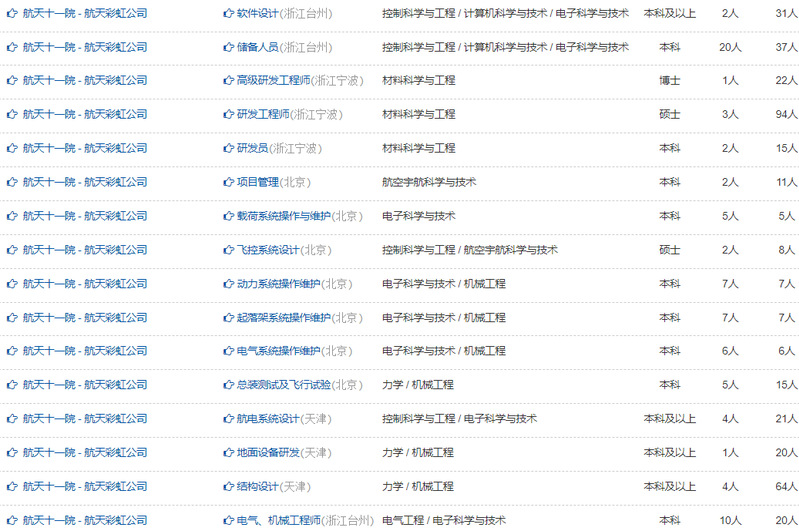Select the 37人 applicant count

point(786,47)
